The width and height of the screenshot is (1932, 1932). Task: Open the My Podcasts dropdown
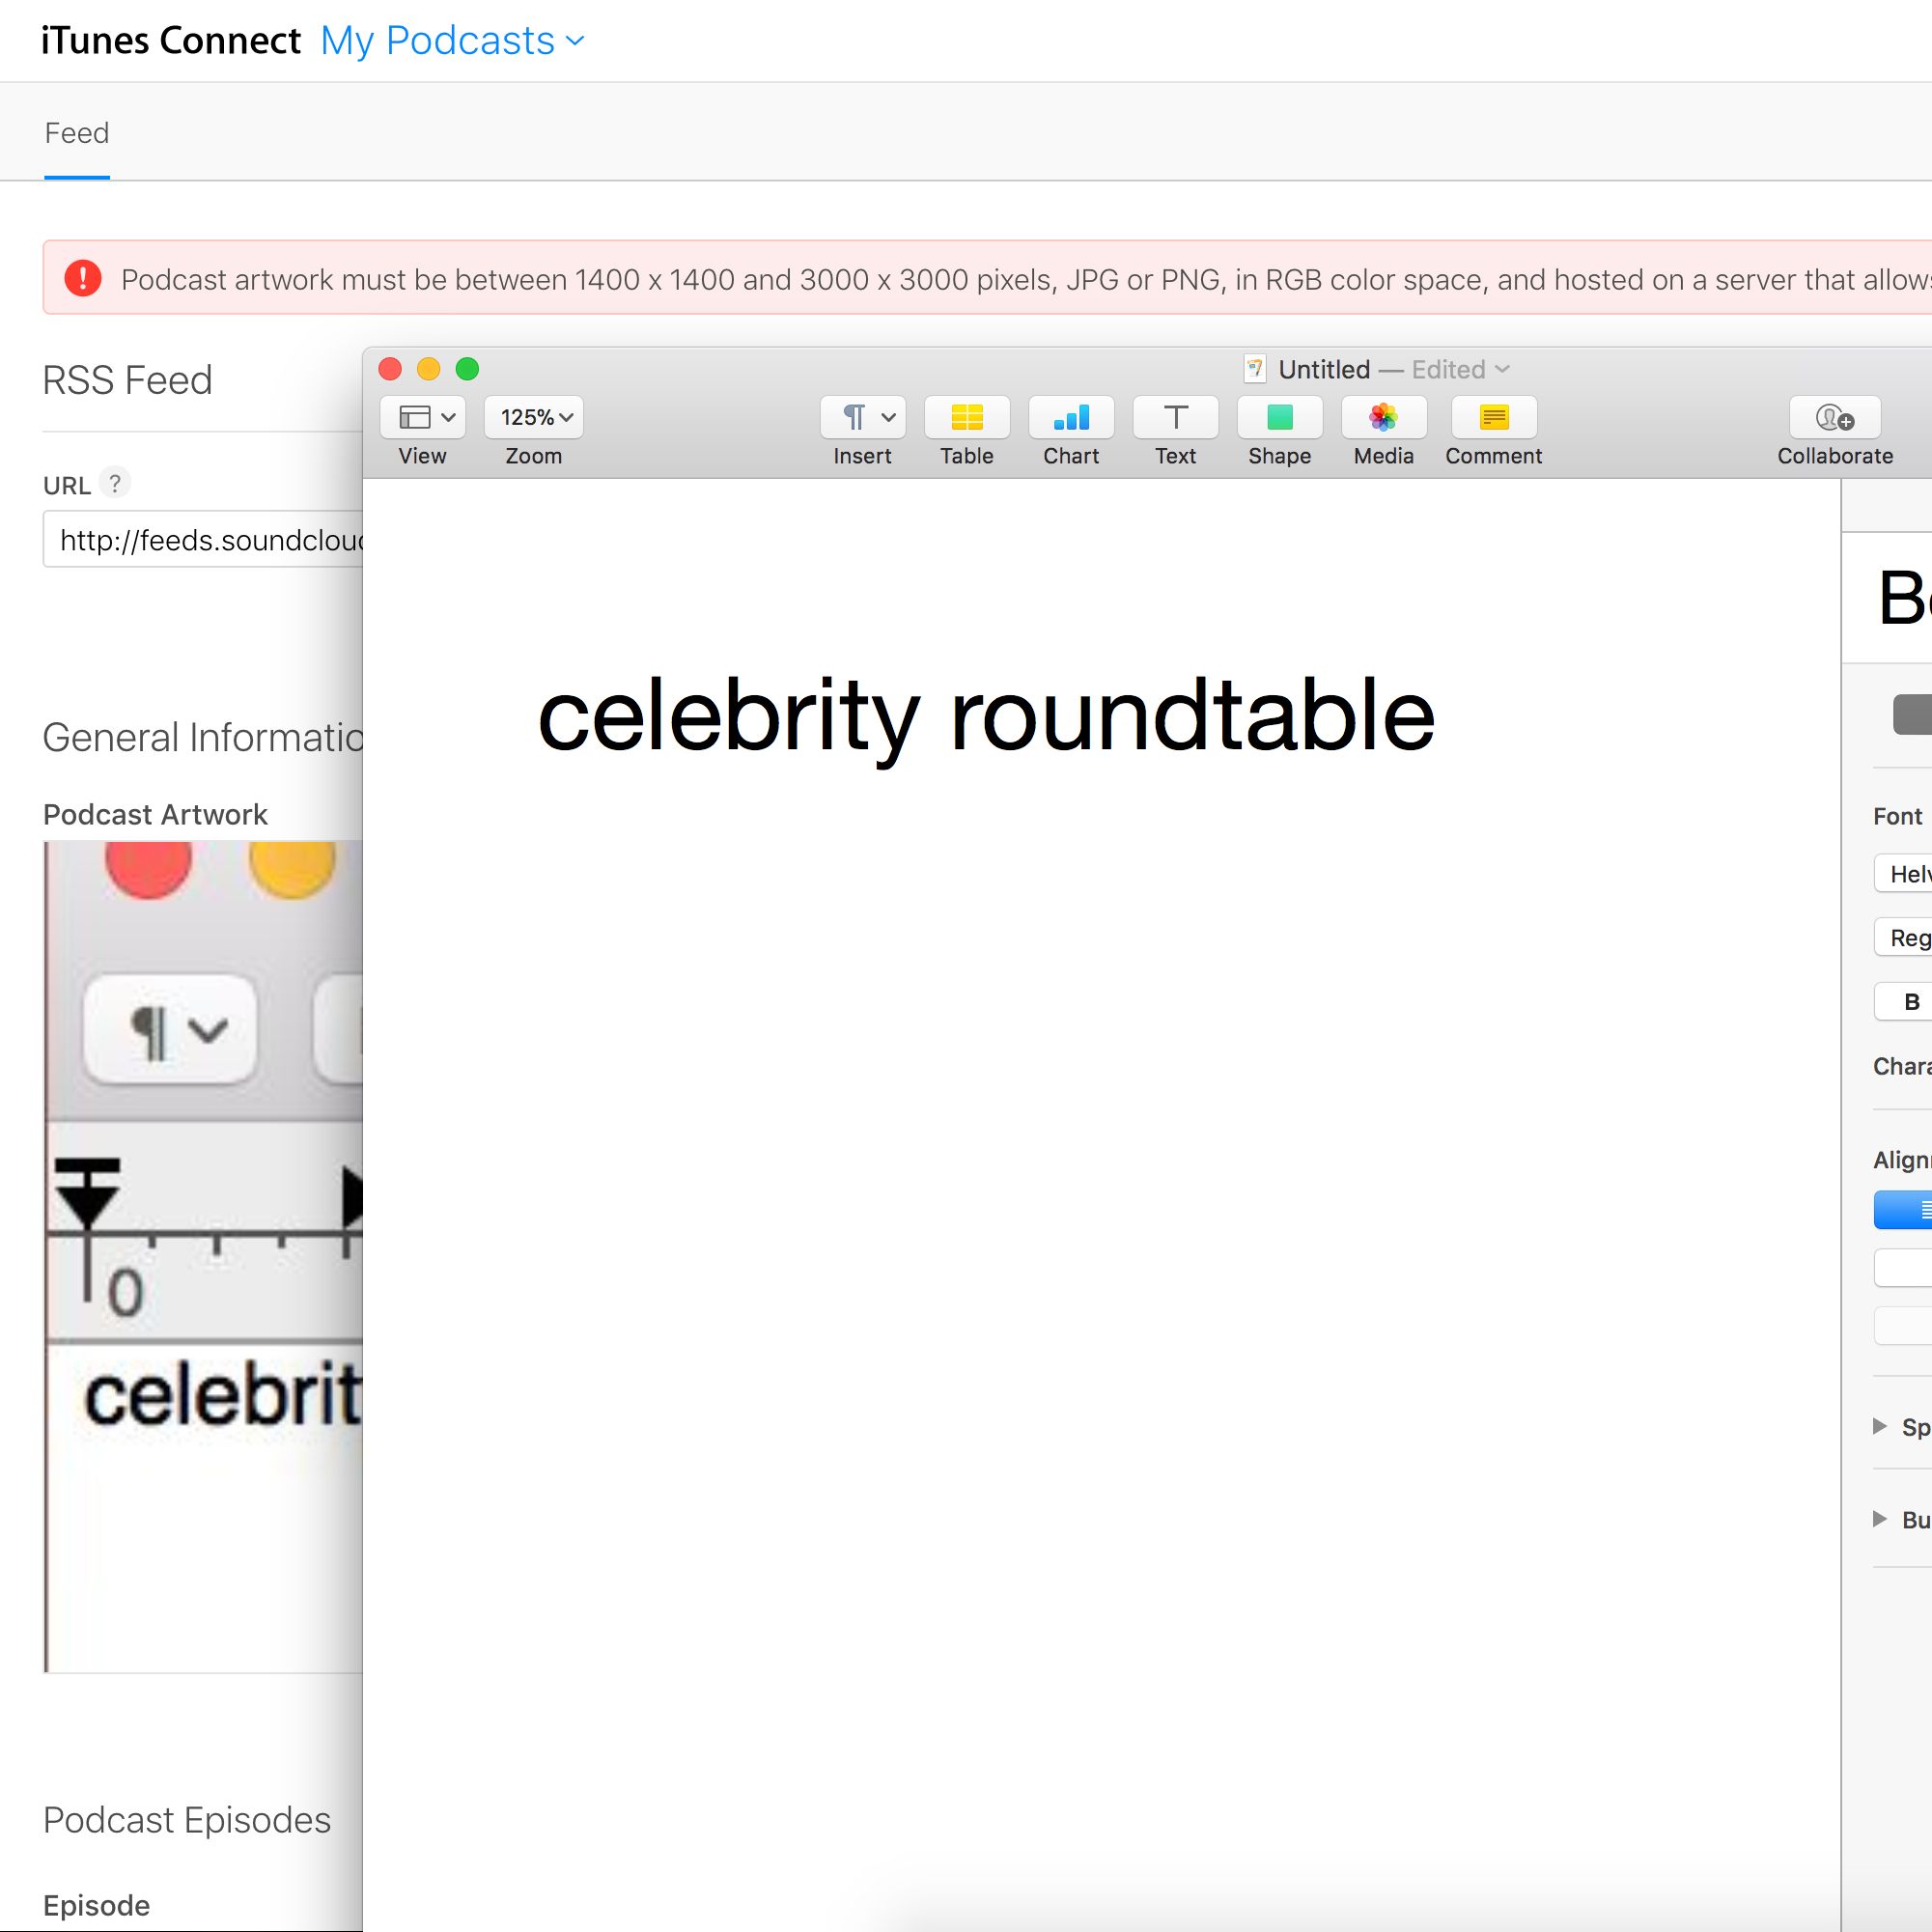452,41
